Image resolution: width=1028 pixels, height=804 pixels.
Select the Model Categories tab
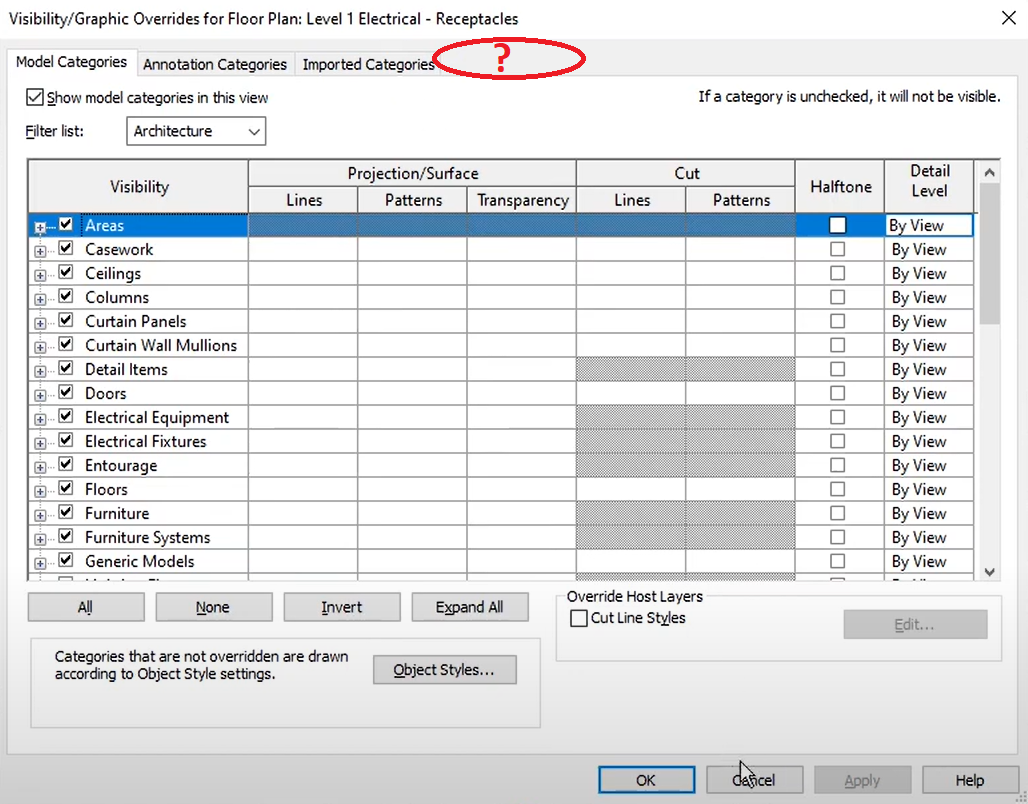pos(71,62)
